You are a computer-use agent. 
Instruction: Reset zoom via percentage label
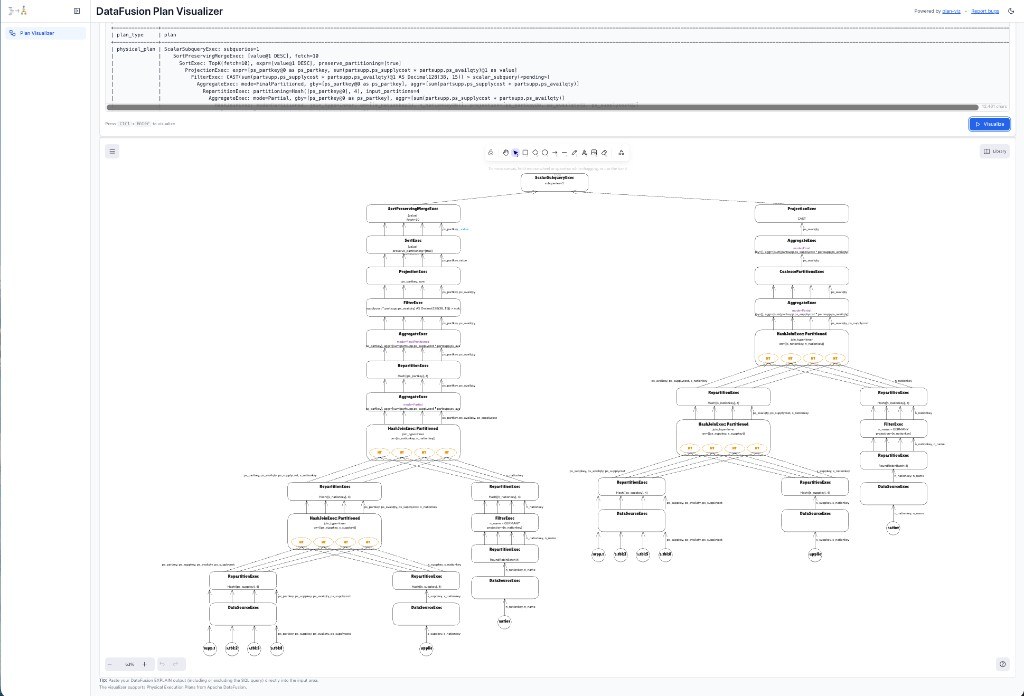129,664
